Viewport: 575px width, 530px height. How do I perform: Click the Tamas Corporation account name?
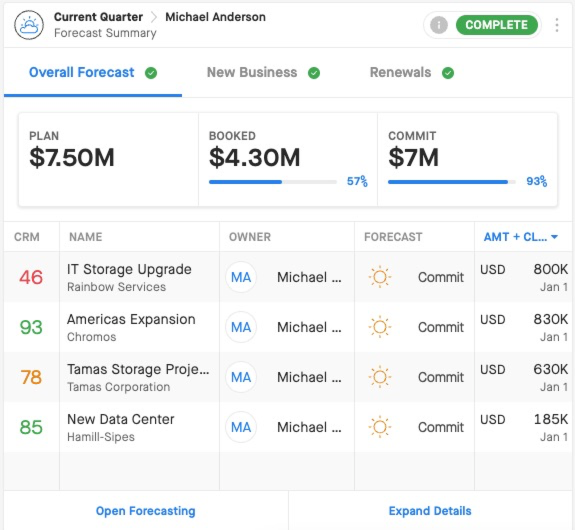tap(118, 387)
